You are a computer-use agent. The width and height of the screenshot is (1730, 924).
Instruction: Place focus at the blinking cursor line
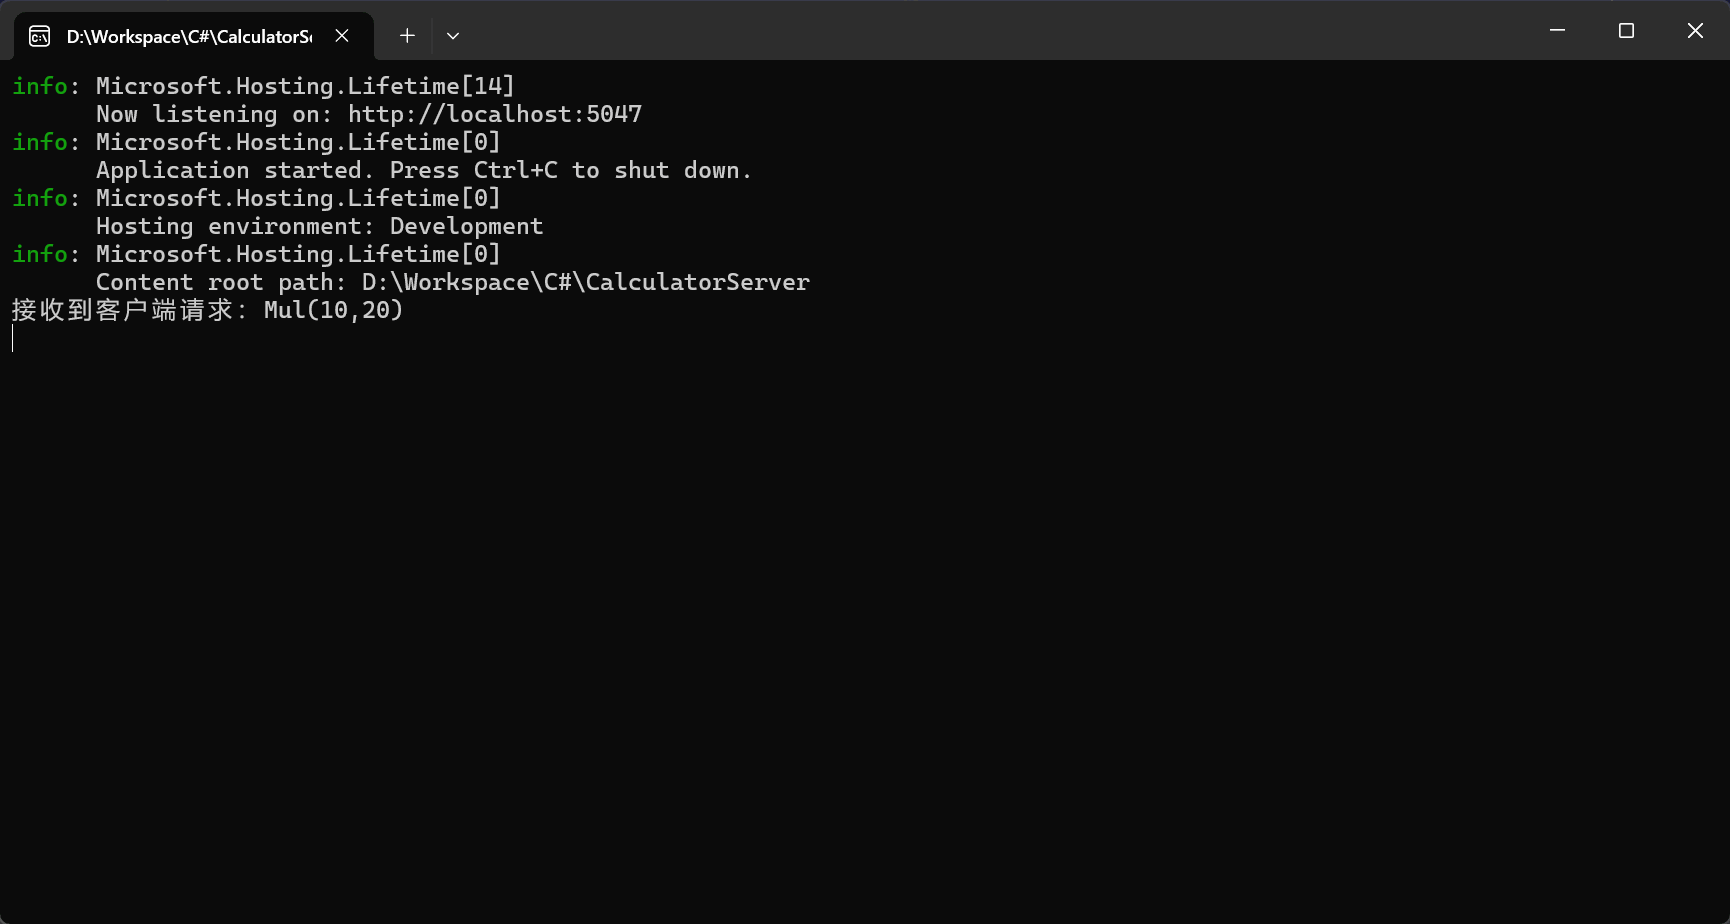pos(14,339)
